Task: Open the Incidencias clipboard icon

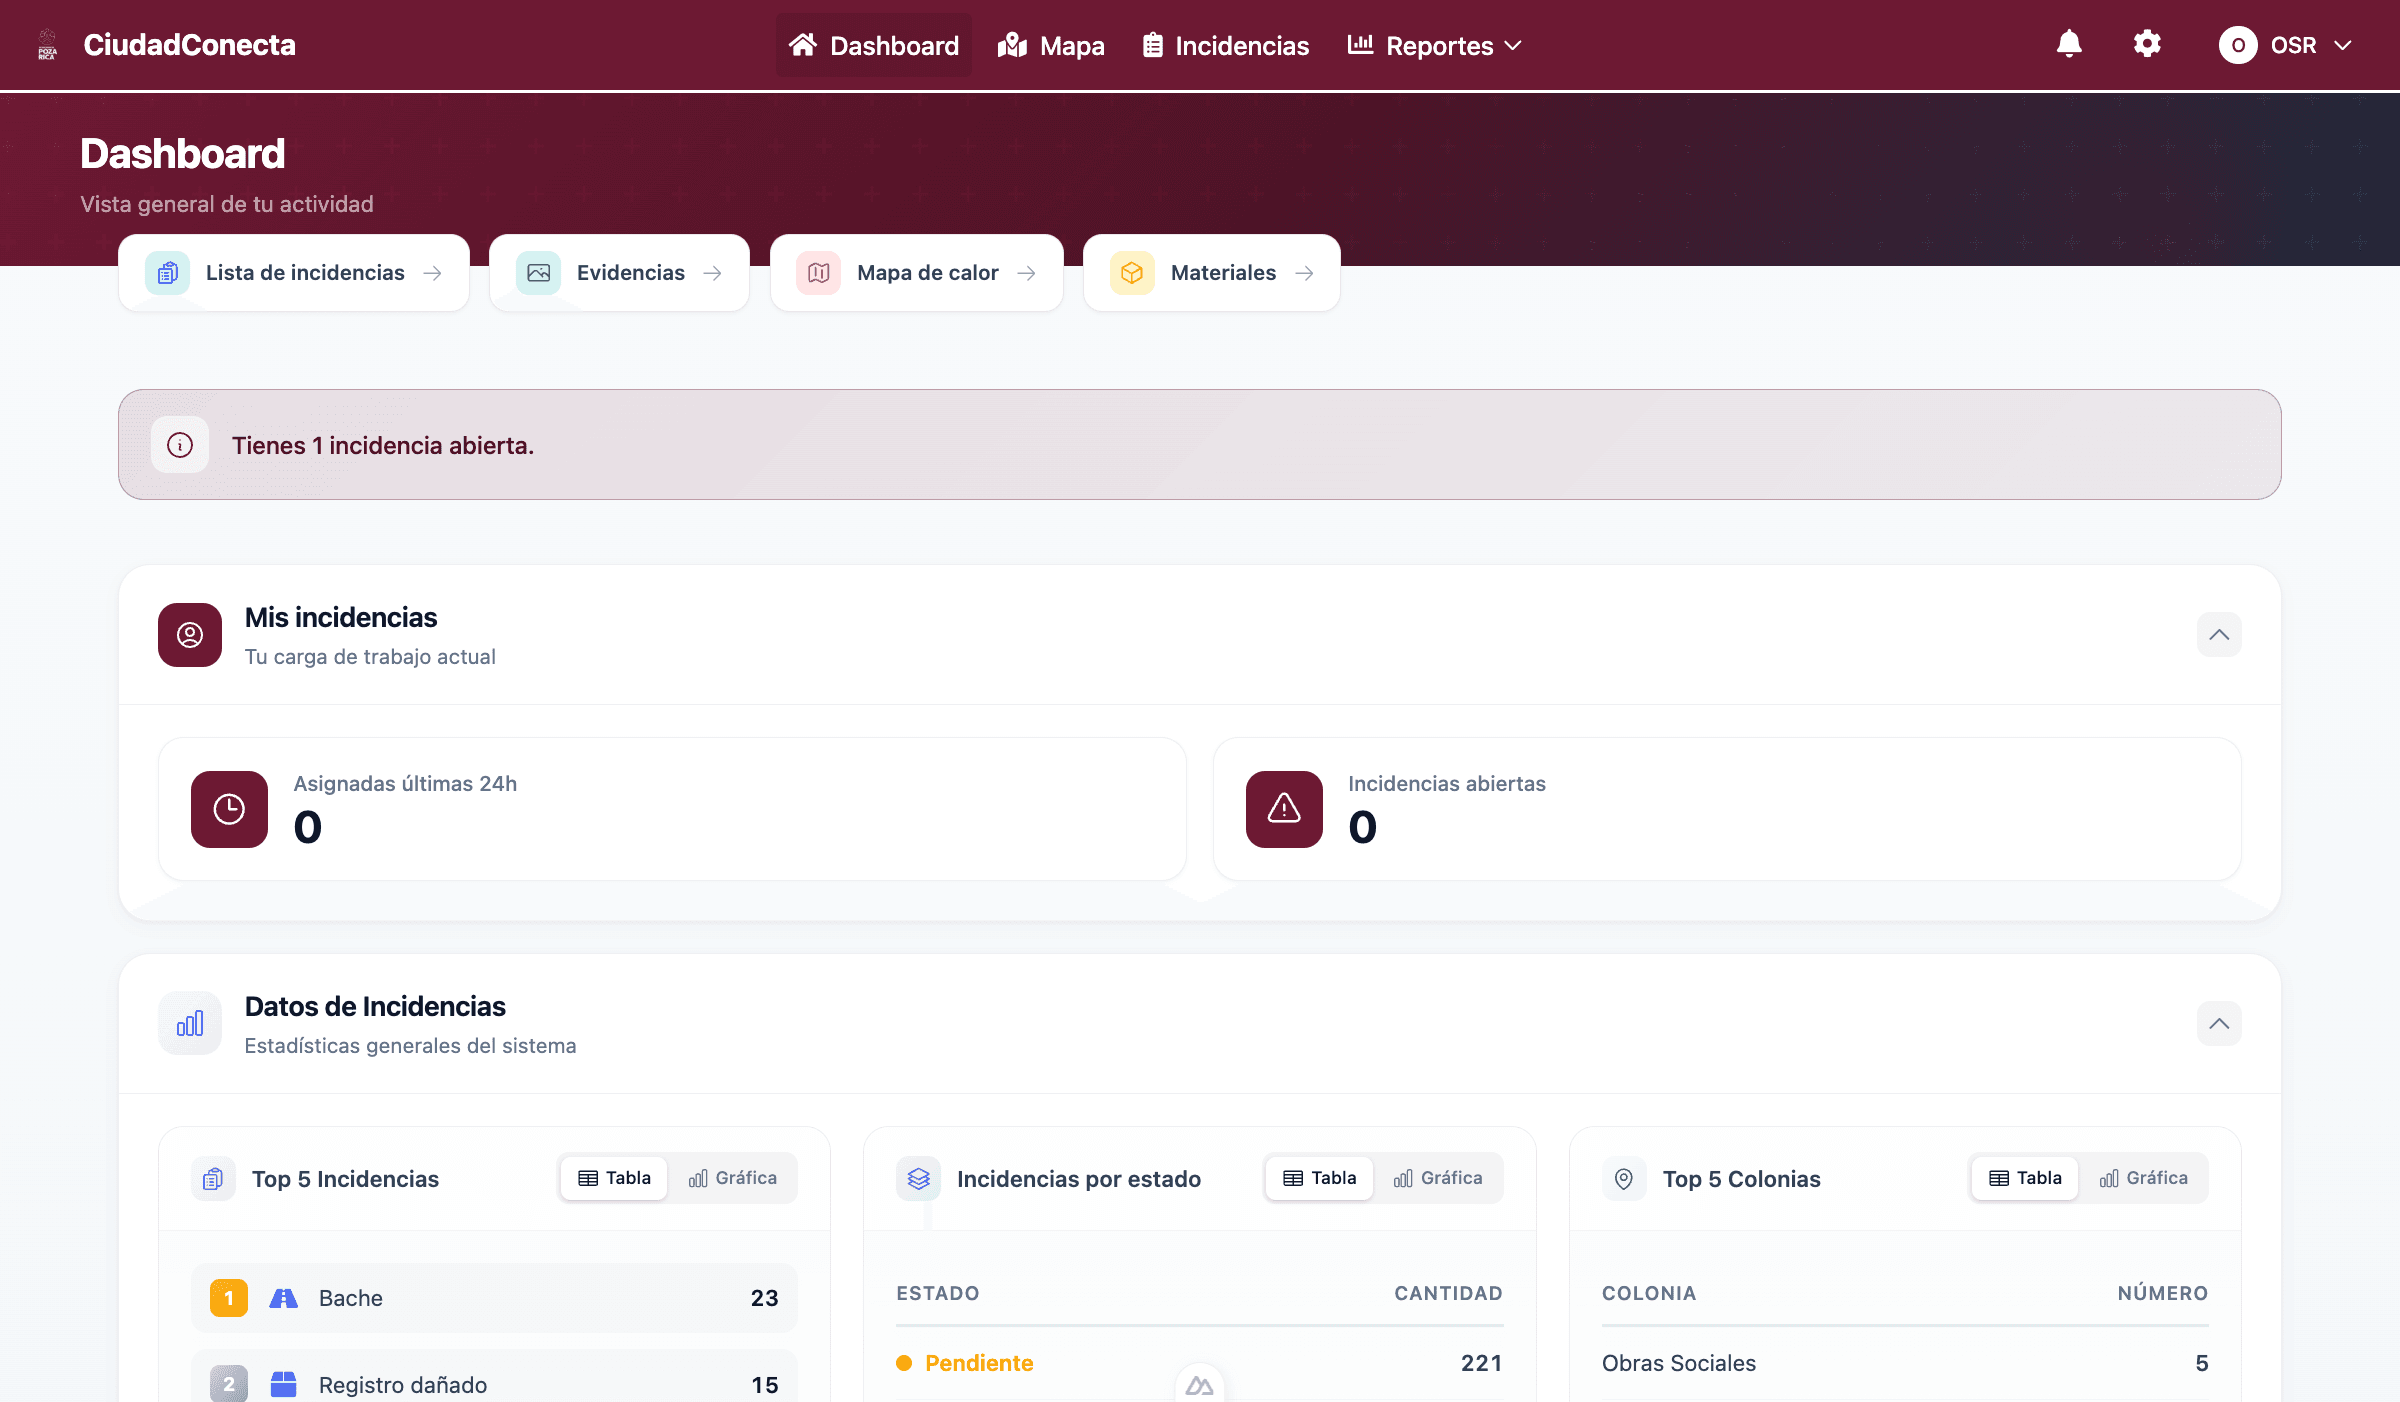Action: [x=1152, y=45]
